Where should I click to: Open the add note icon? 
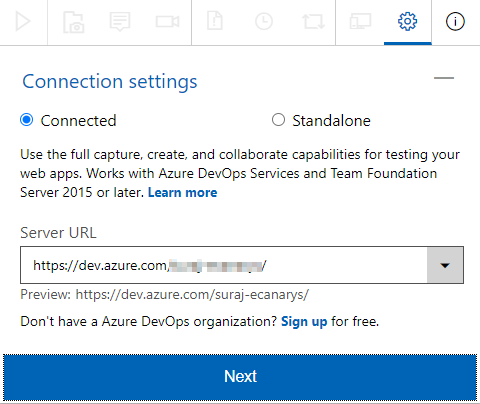coord(120,22)
